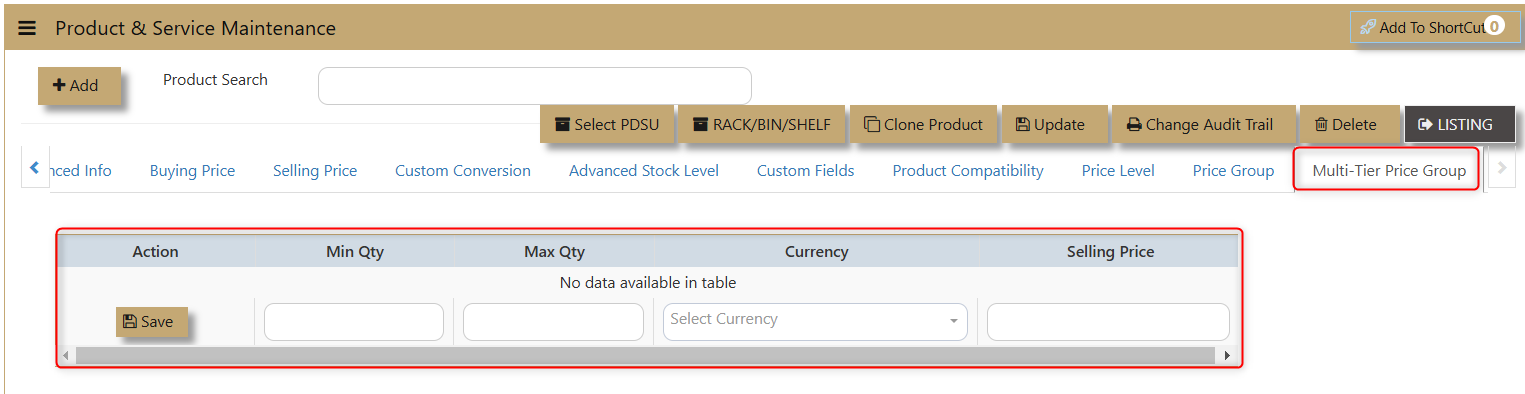This screenshot has height=394, width=1525.
Task: Open Advanced Stock Level tab
Action: click(644, 171)
